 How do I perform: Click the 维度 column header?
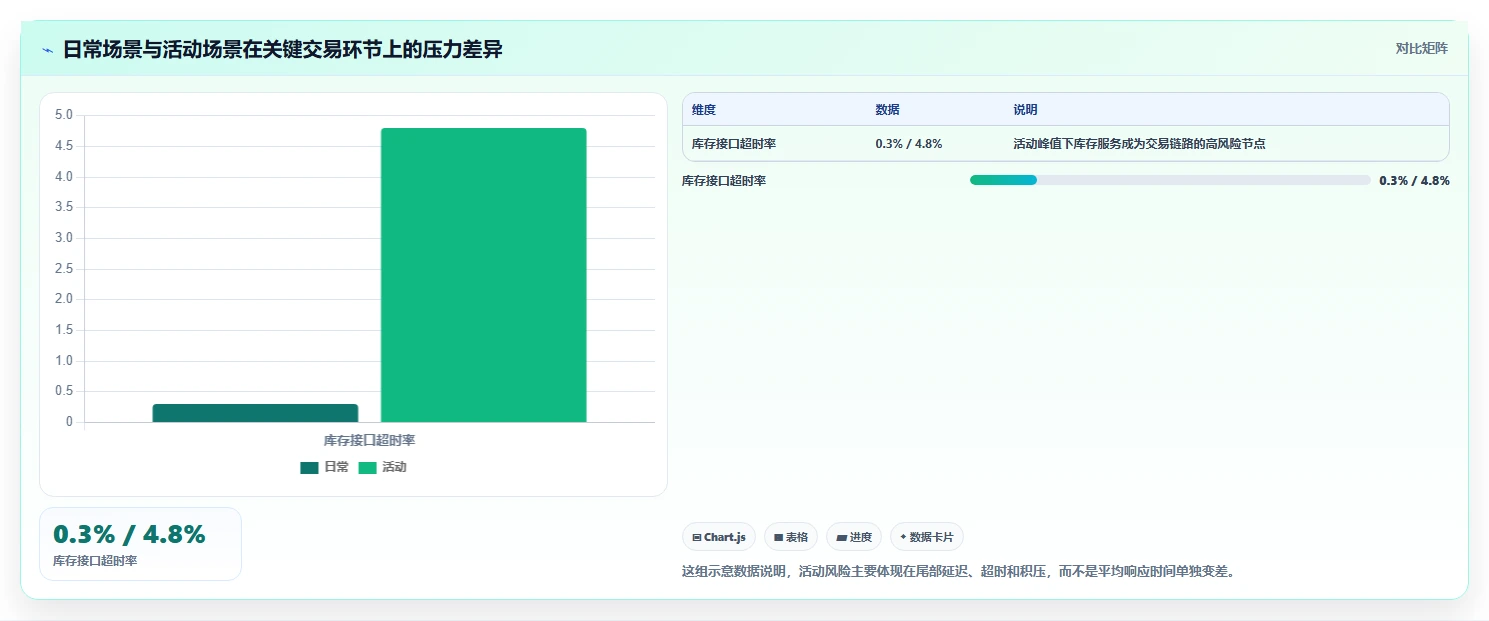pyautogui.click(x=704, y=110)
